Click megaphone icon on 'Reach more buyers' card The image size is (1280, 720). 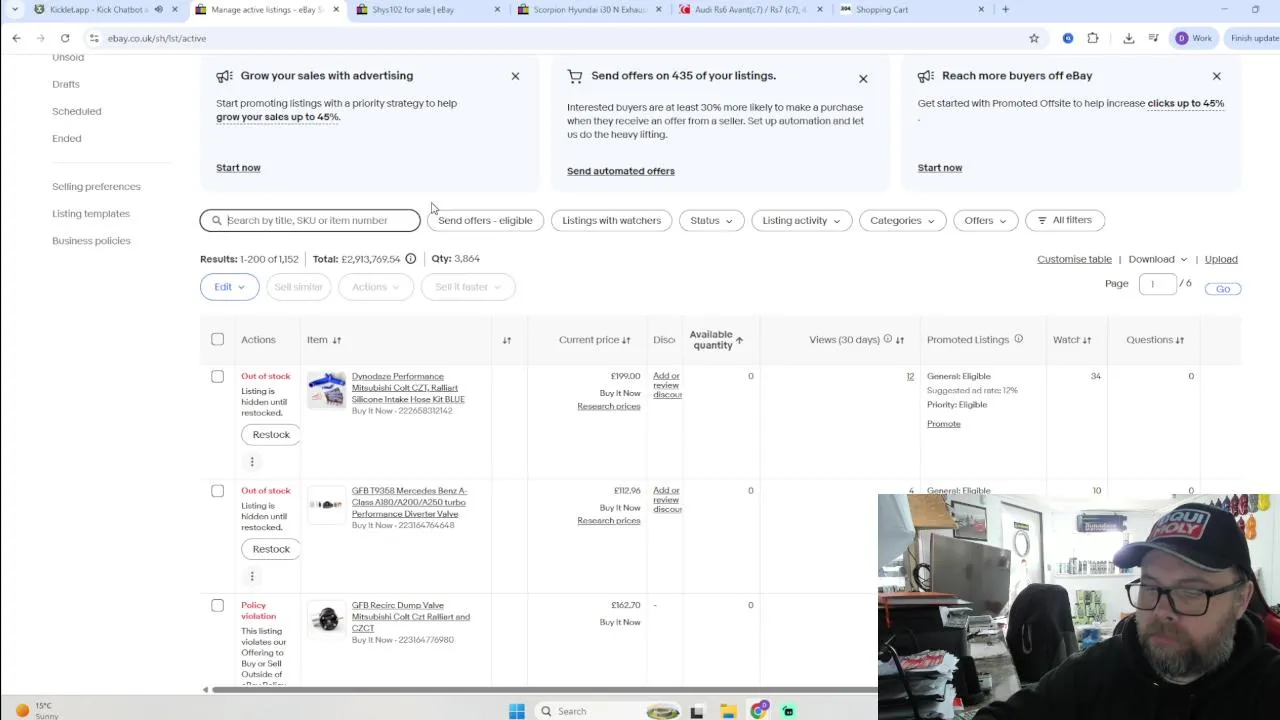(926, 76)
